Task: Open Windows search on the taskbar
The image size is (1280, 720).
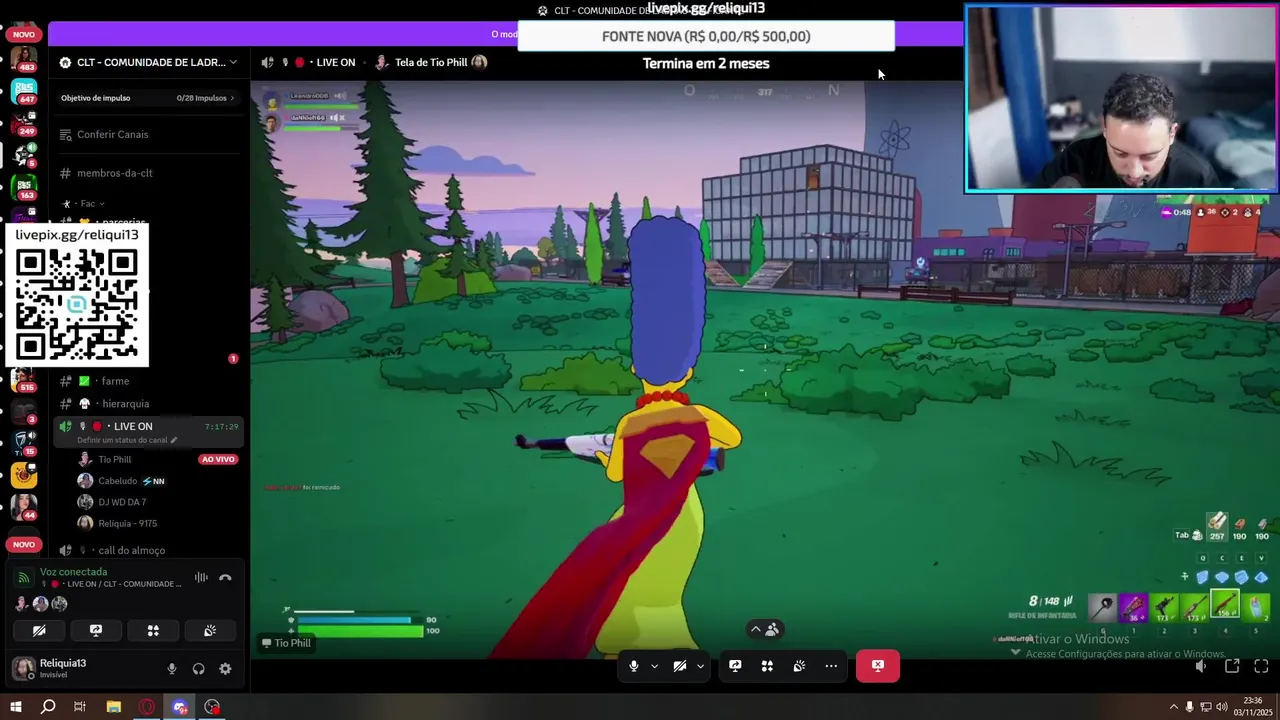Action: click(48, 707)
